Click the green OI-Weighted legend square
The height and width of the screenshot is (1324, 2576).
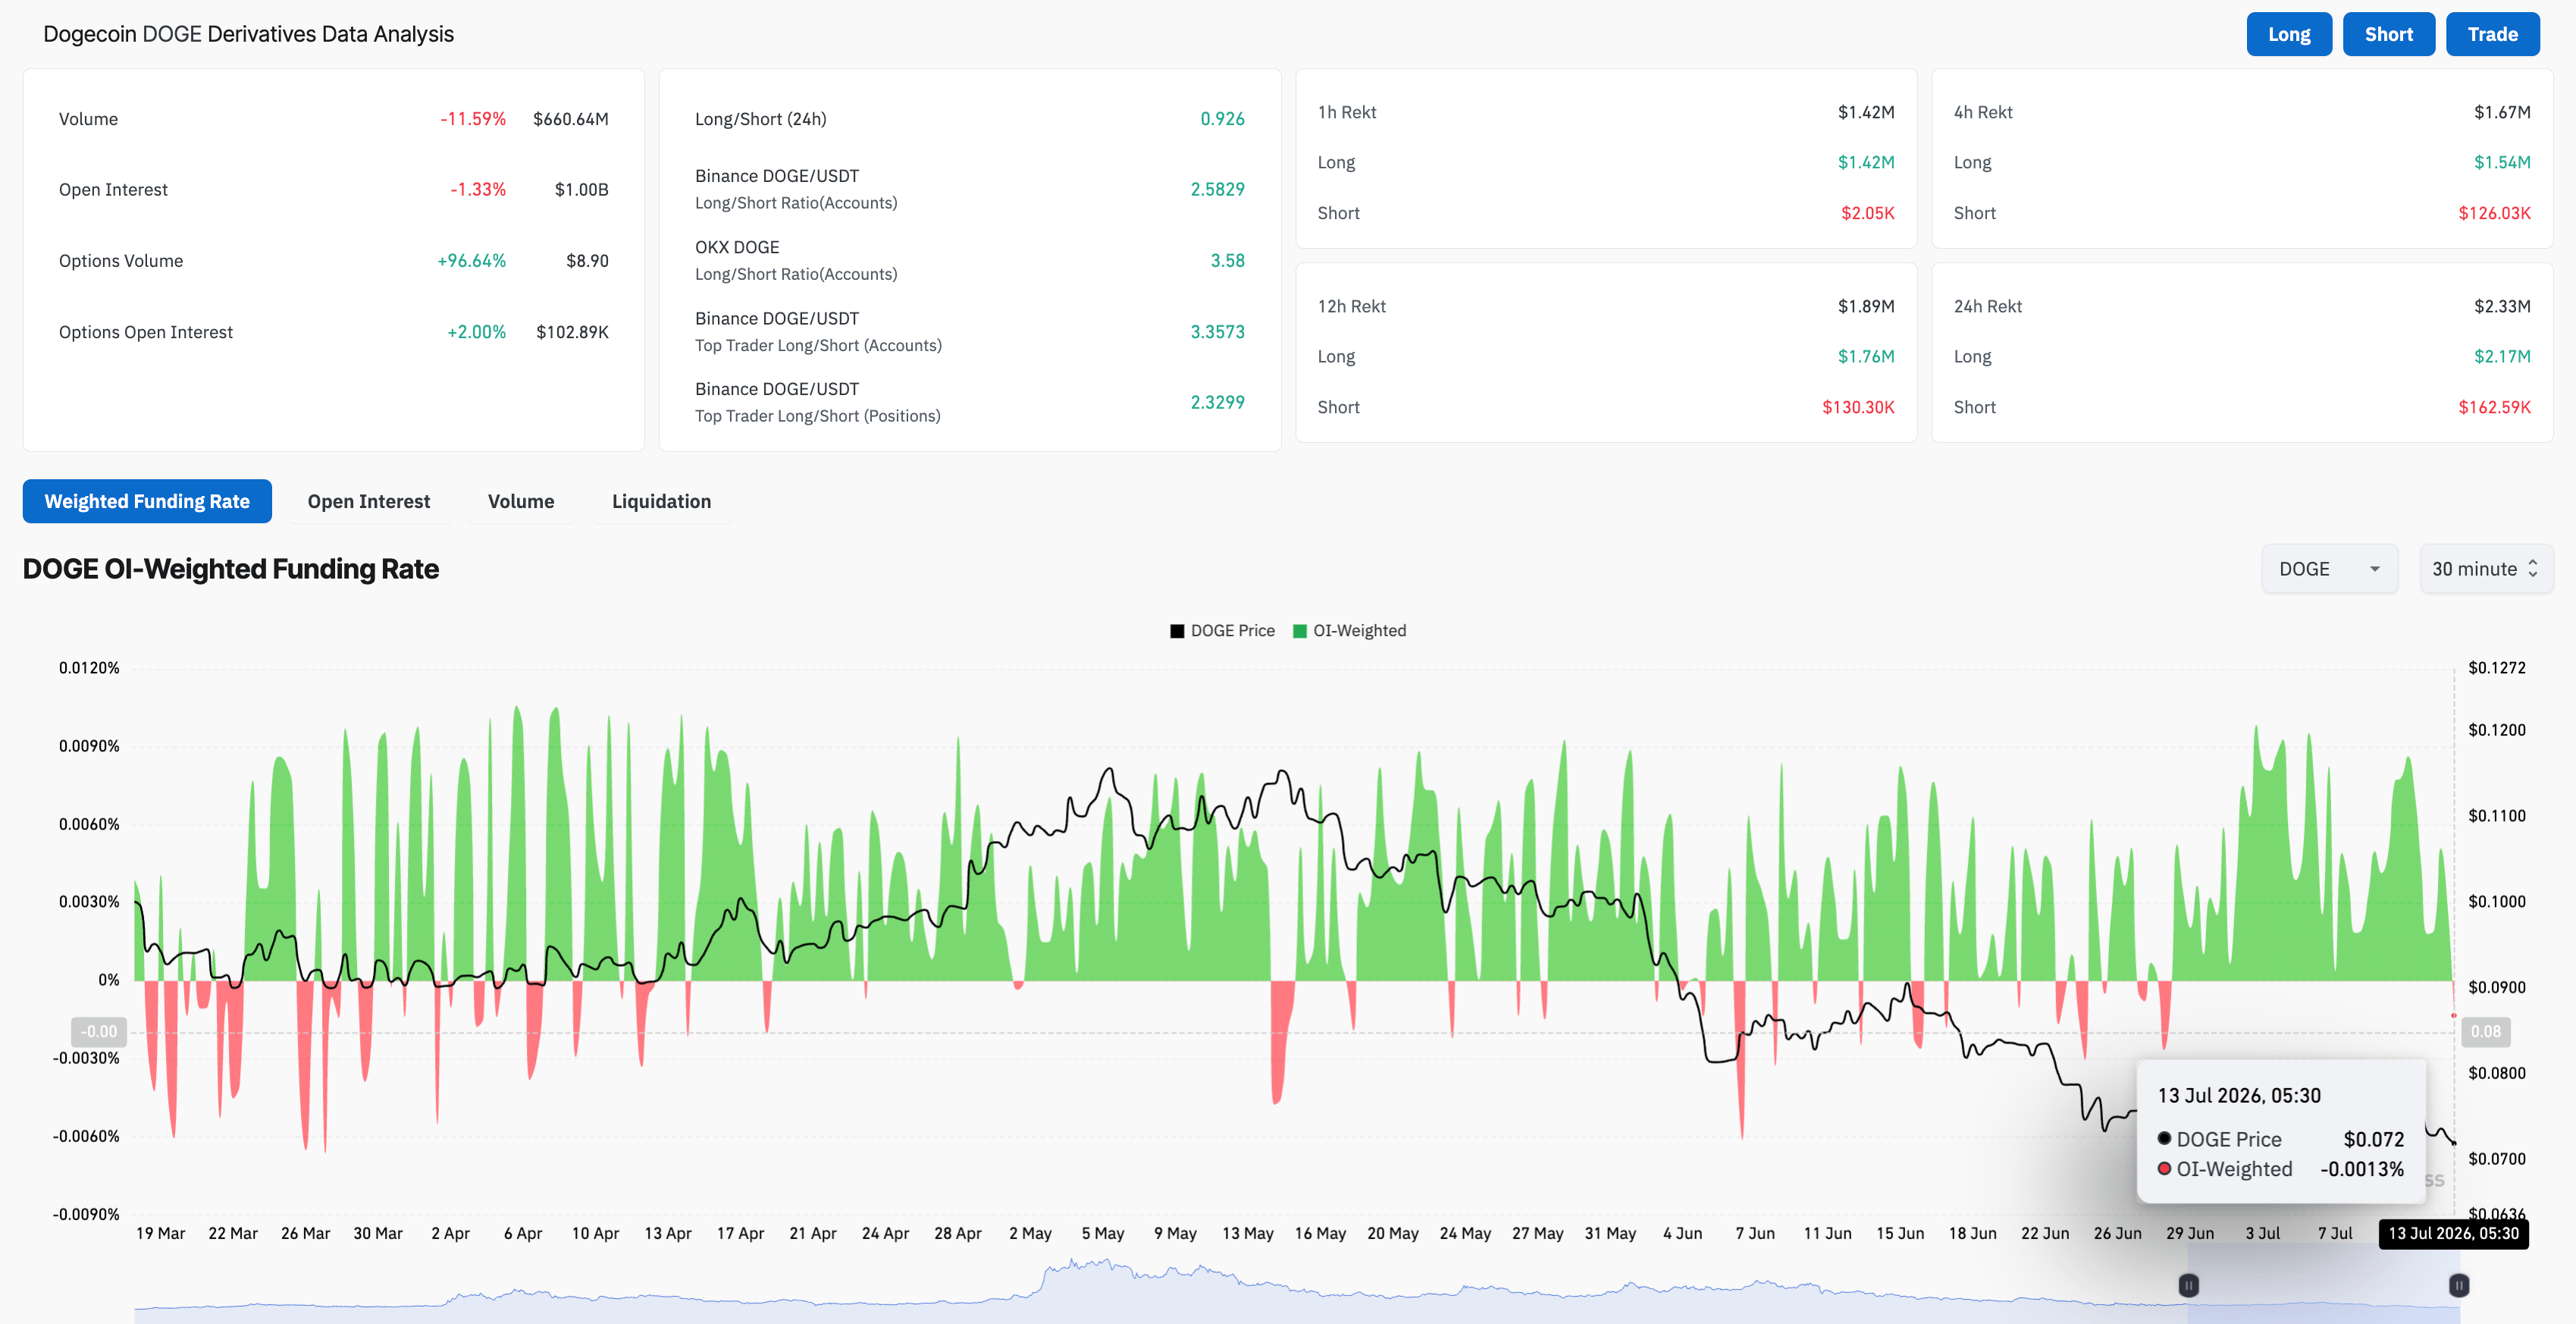[x=1300, y=631]
